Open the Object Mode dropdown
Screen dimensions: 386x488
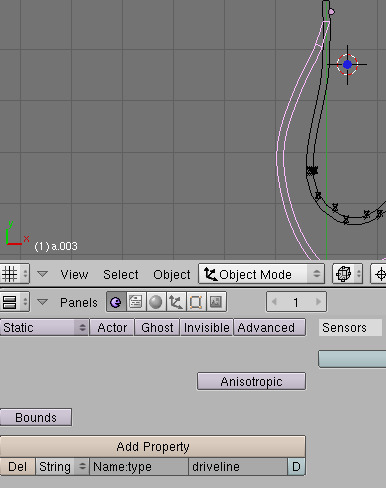[261, 274]
